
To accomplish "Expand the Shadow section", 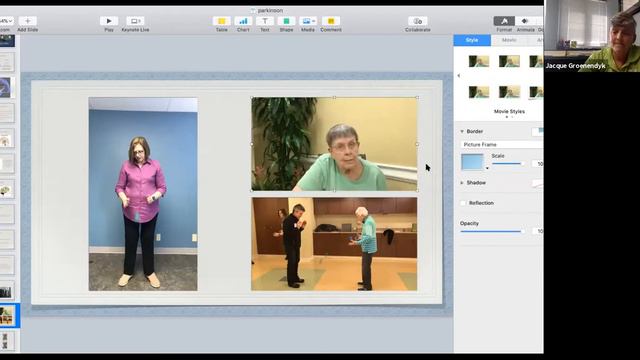I will click(x=462, y=183).
